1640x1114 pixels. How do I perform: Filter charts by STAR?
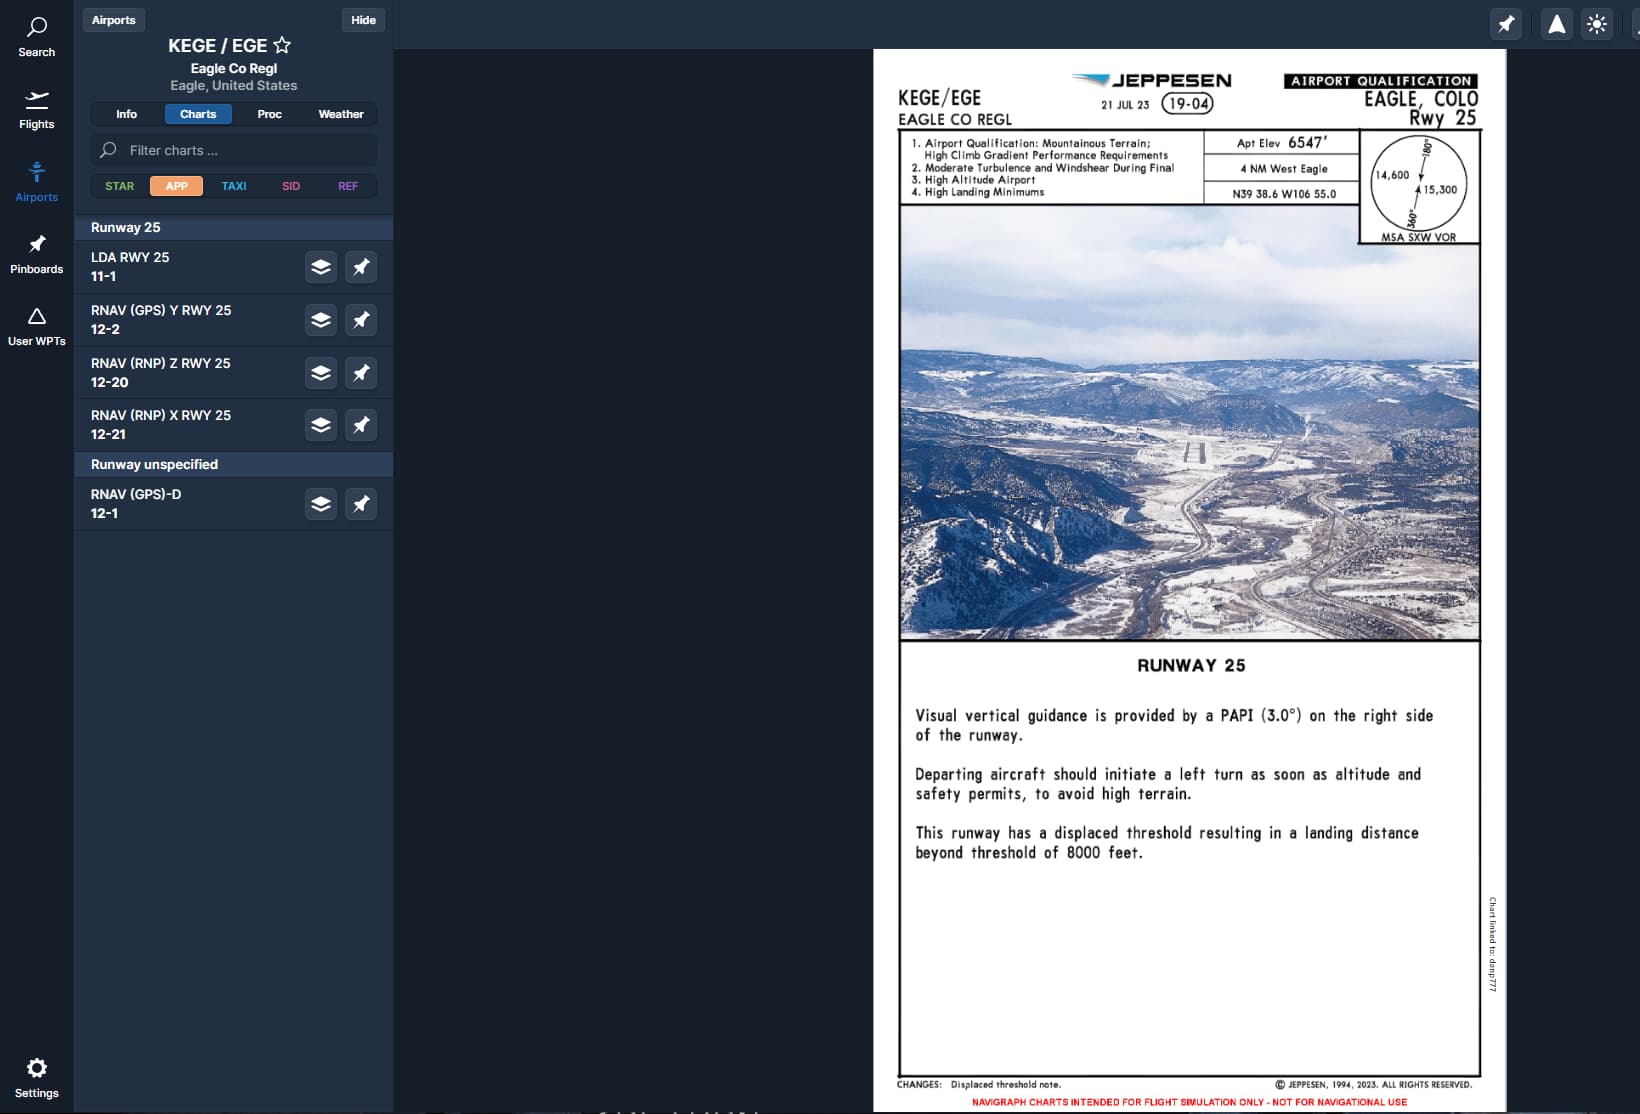(119, 186)
